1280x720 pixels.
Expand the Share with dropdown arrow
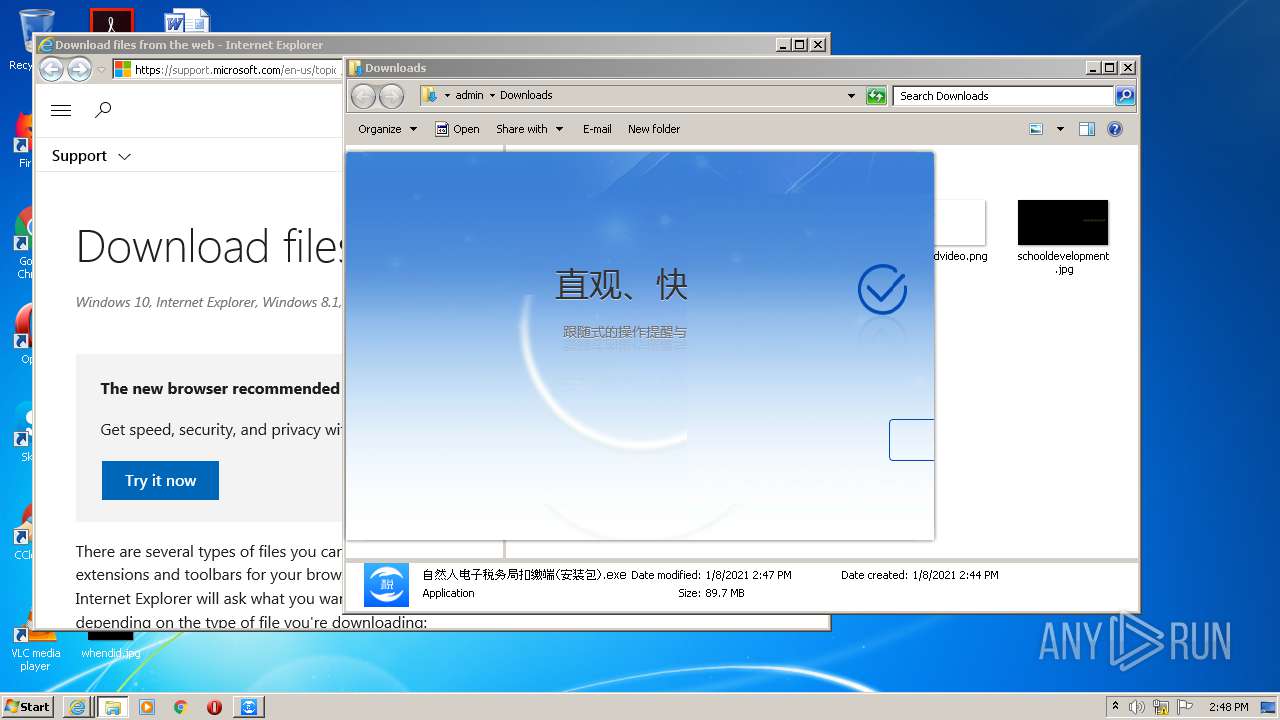pos(559,129)
